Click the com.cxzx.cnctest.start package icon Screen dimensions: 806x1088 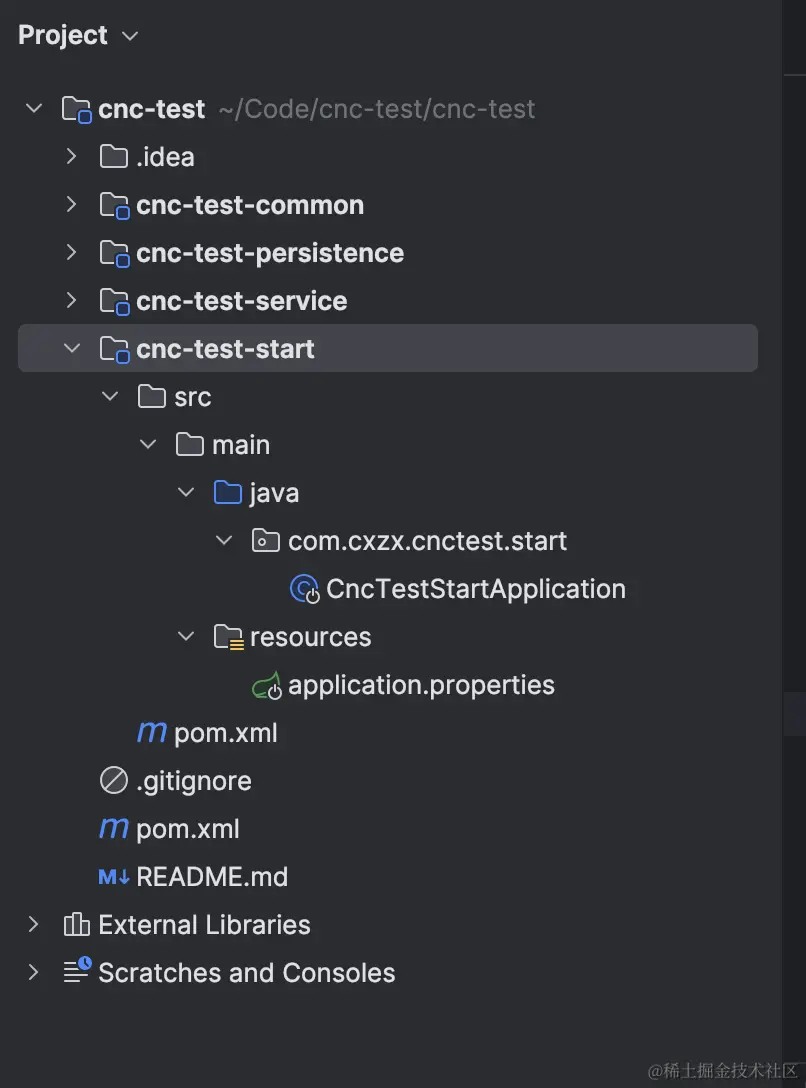coord(266,541)
